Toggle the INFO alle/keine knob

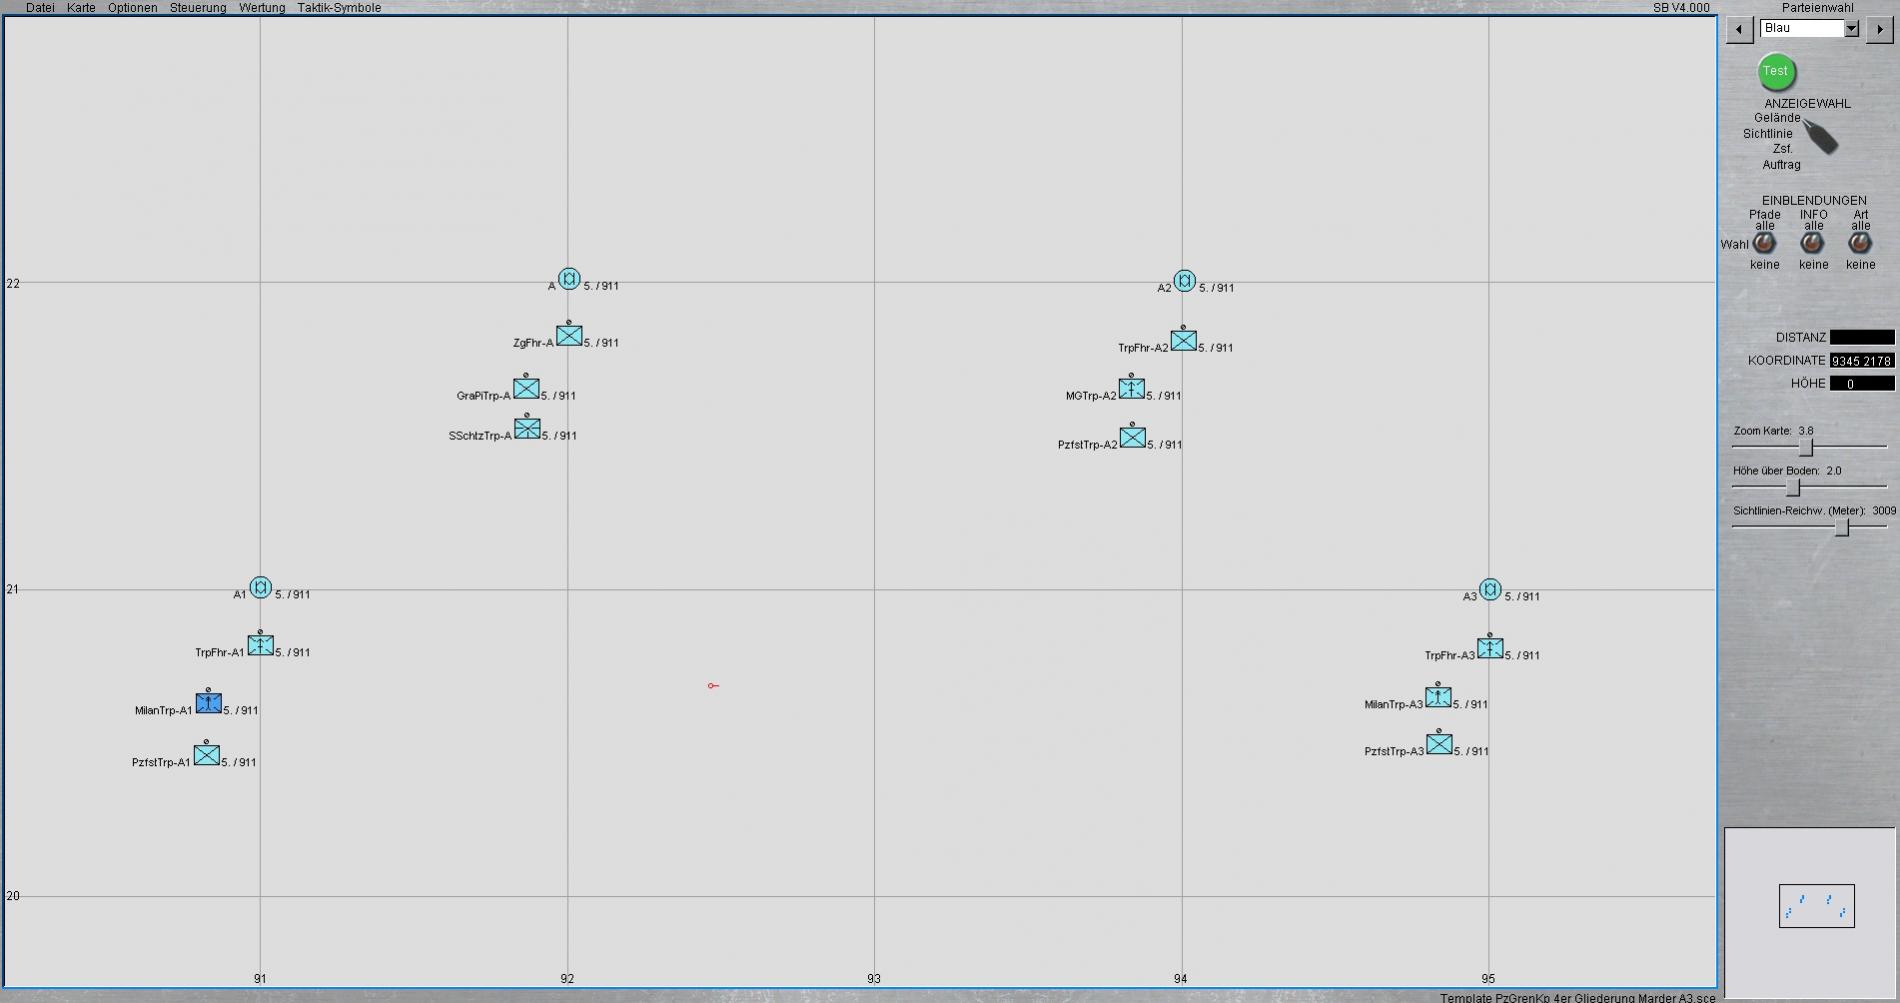(1812, 243)
